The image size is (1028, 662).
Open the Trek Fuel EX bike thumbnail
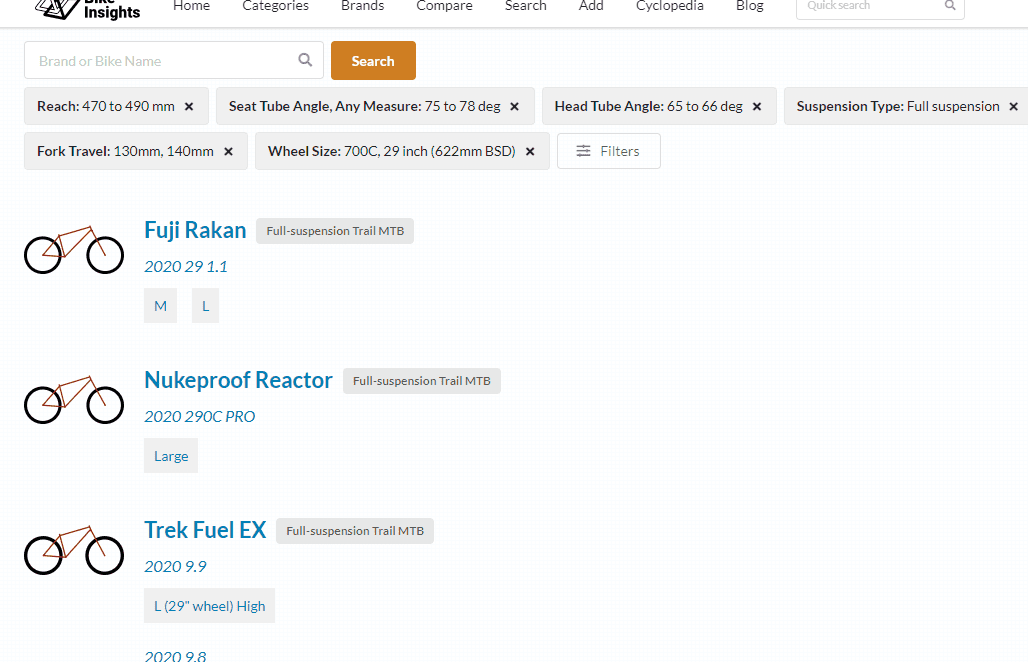coord(74,550)
